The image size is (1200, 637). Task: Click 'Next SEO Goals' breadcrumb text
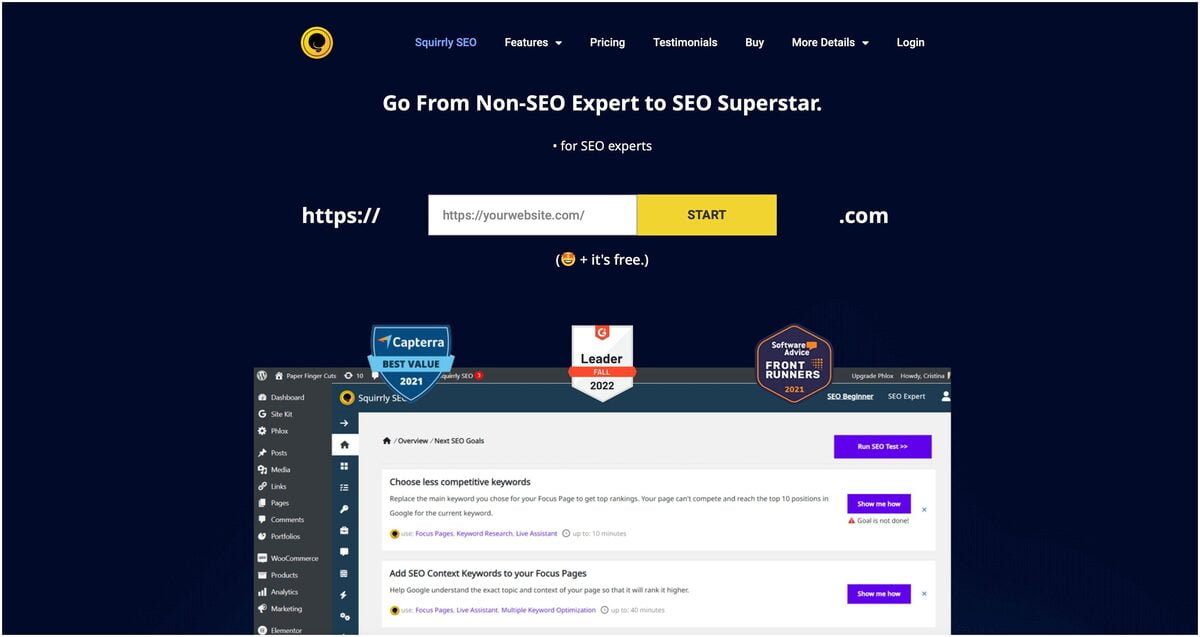coord(459,441)
